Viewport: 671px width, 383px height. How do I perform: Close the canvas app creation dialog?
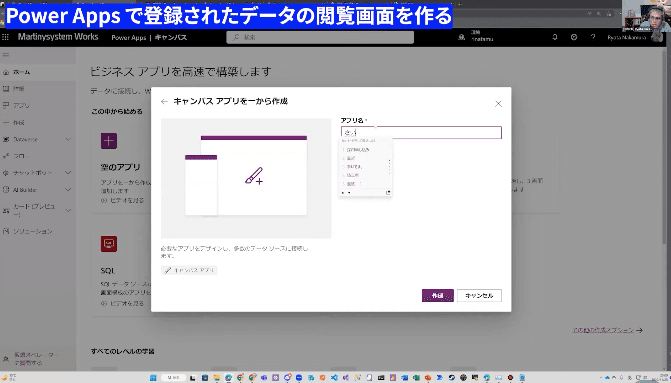click(498, 104)
